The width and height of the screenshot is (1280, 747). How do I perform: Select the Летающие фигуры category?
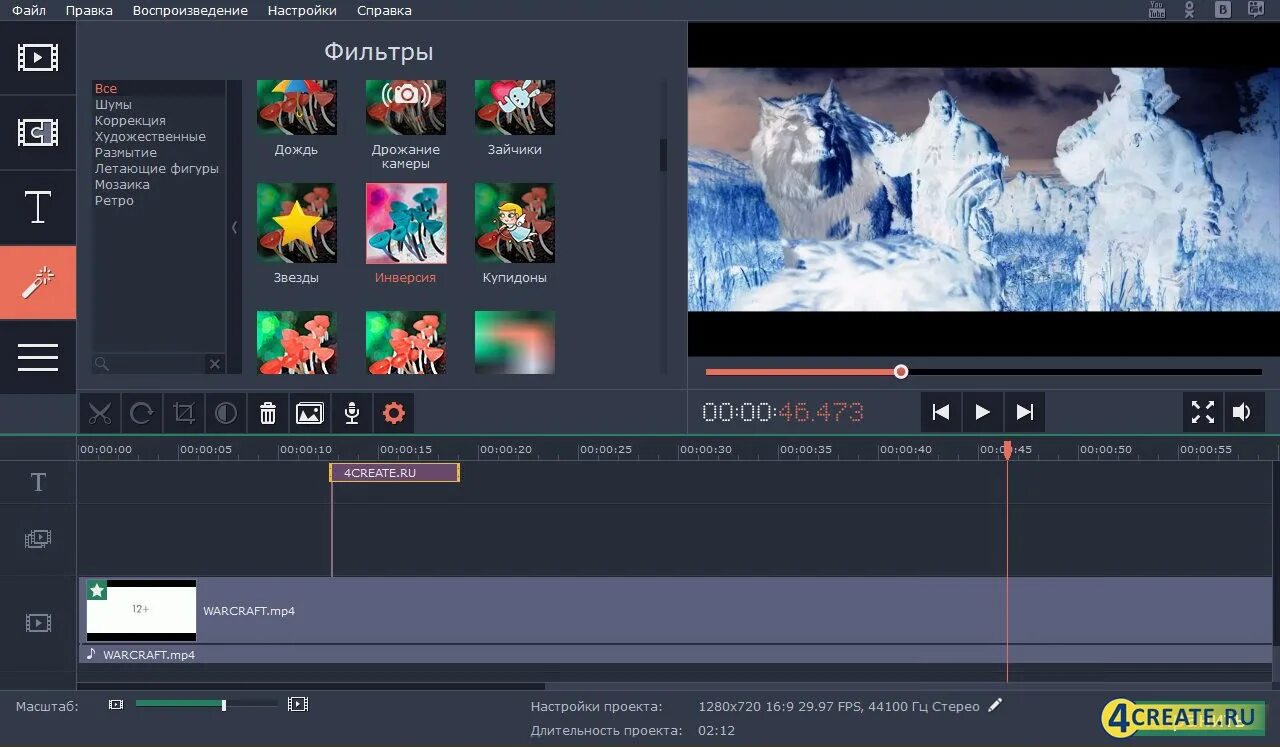click(x=156, y=169)
